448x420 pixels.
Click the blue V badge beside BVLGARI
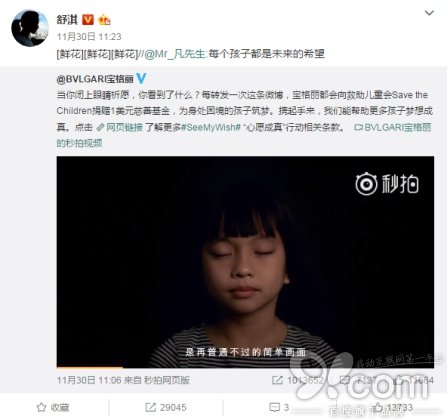[x=141, y=78]
